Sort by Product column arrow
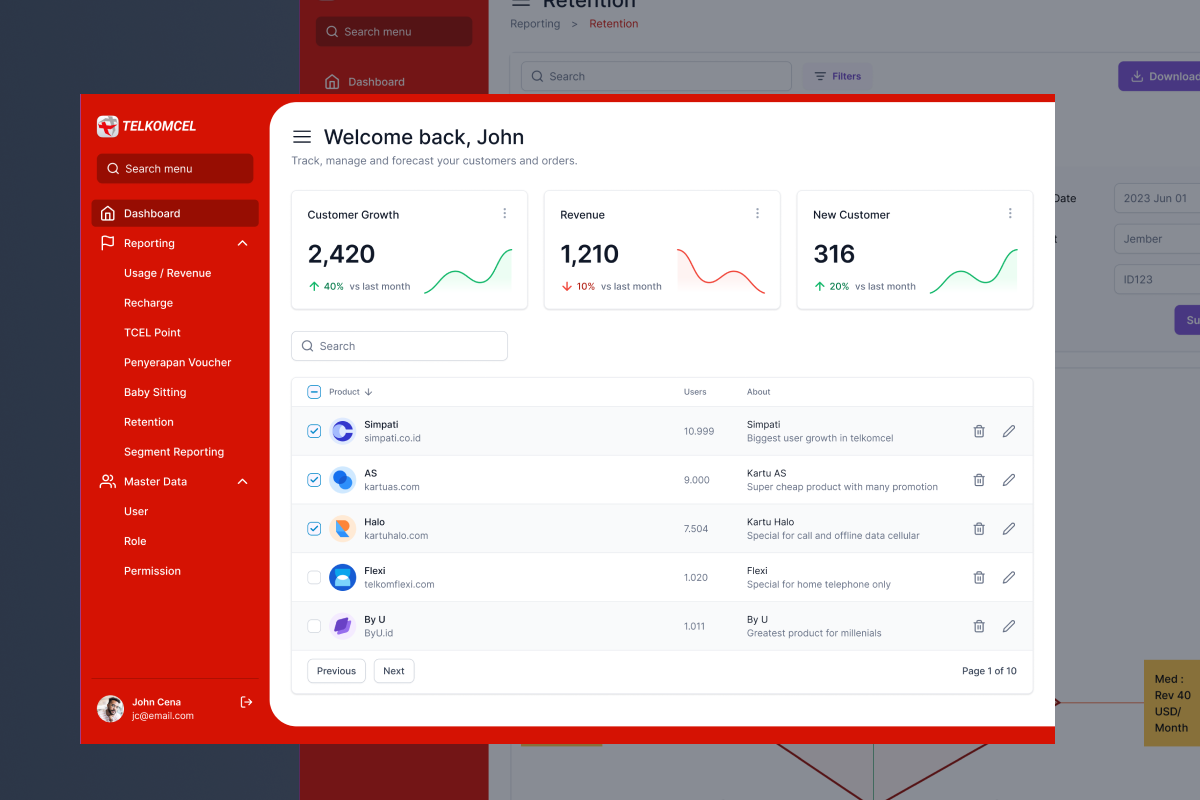The width and height of the screenshot is (1200, 800). pos(369,392)
